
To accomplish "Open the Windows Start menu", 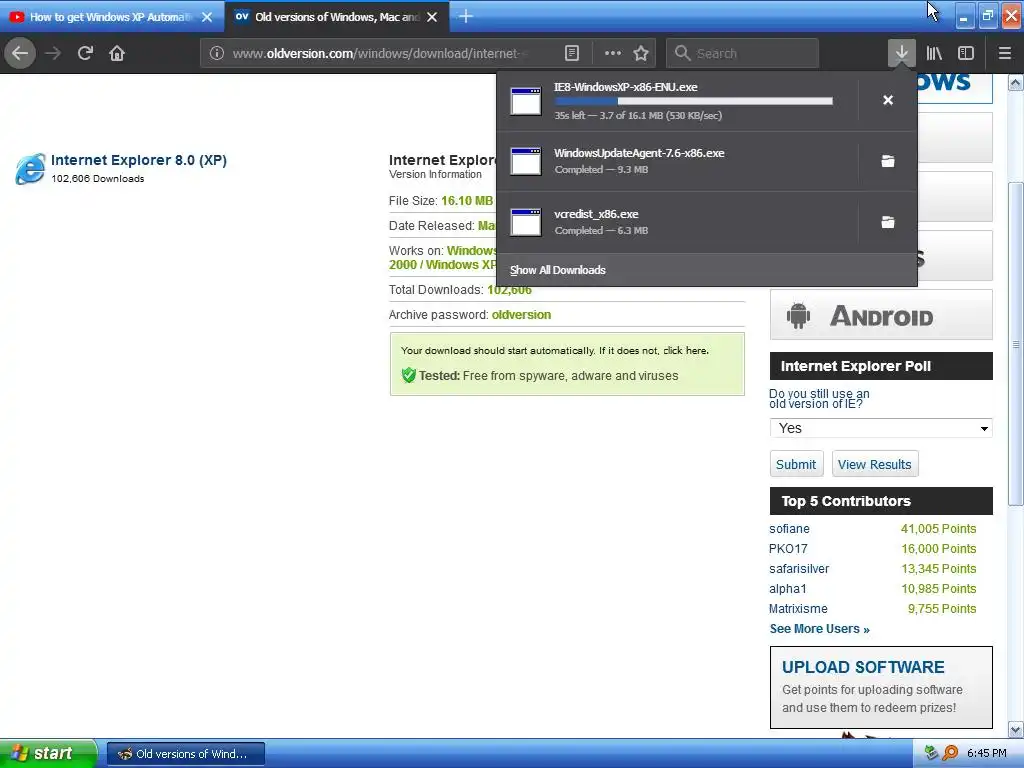I will 47,753.
